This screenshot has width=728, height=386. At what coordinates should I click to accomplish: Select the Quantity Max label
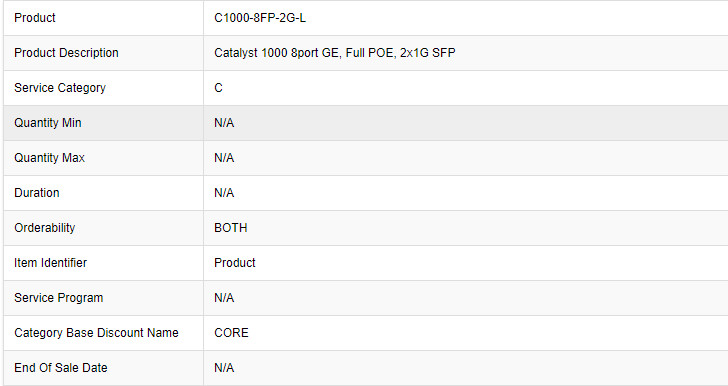[x=50, y=158]
